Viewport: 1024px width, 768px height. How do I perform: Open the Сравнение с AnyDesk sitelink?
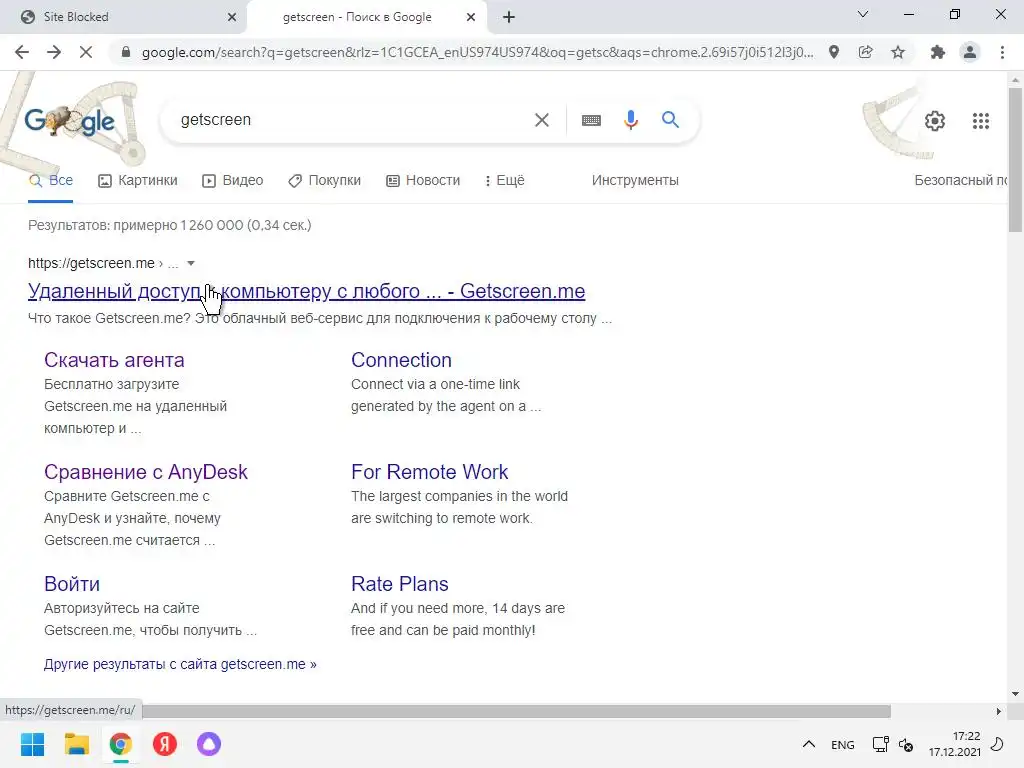(x=146, y=472)
